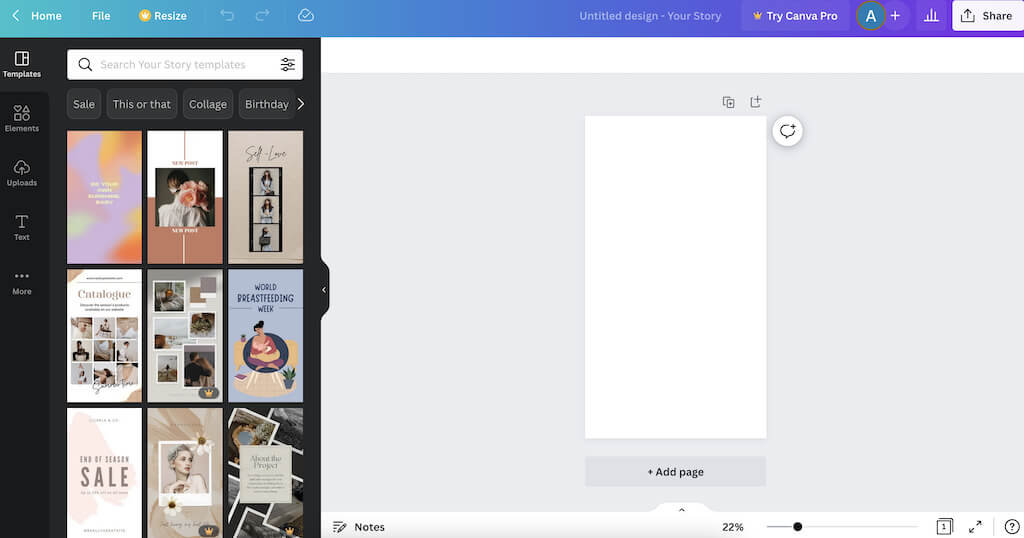The height and width of the screenshot is (538, 1024).
Task: Collapse the templates side panel
Action: 324,290
